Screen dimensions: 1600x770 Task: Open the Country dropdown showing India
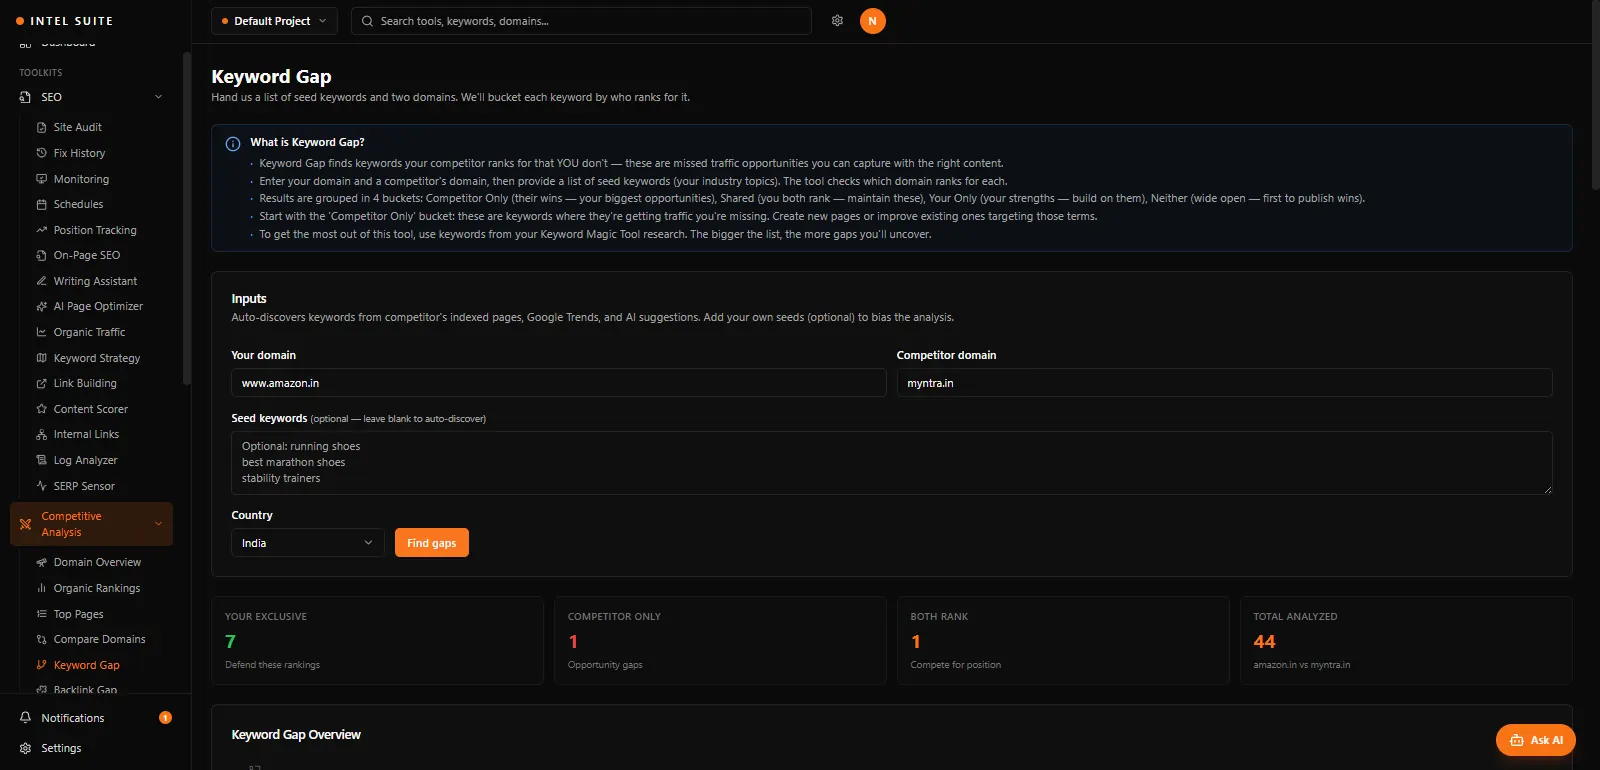[308, 543]
